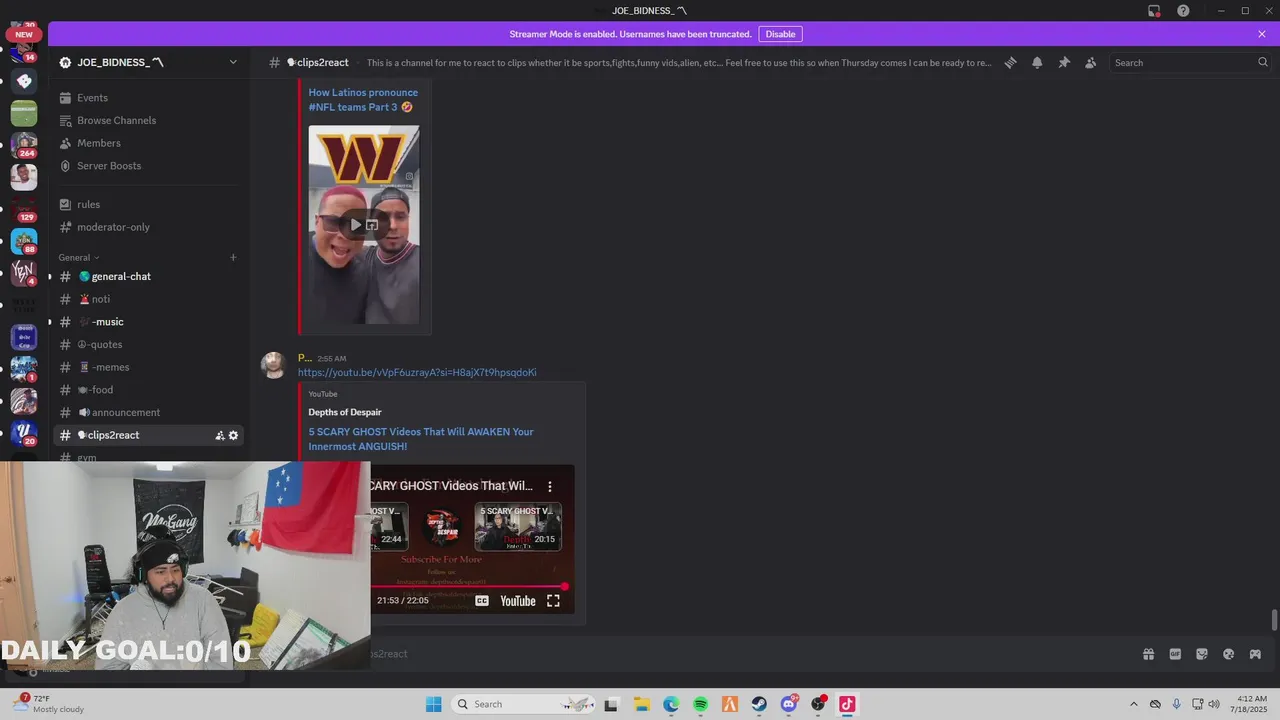The image size is (1280, 720).
Task: Toggle the member list icon
Action: pos(1091,62)
